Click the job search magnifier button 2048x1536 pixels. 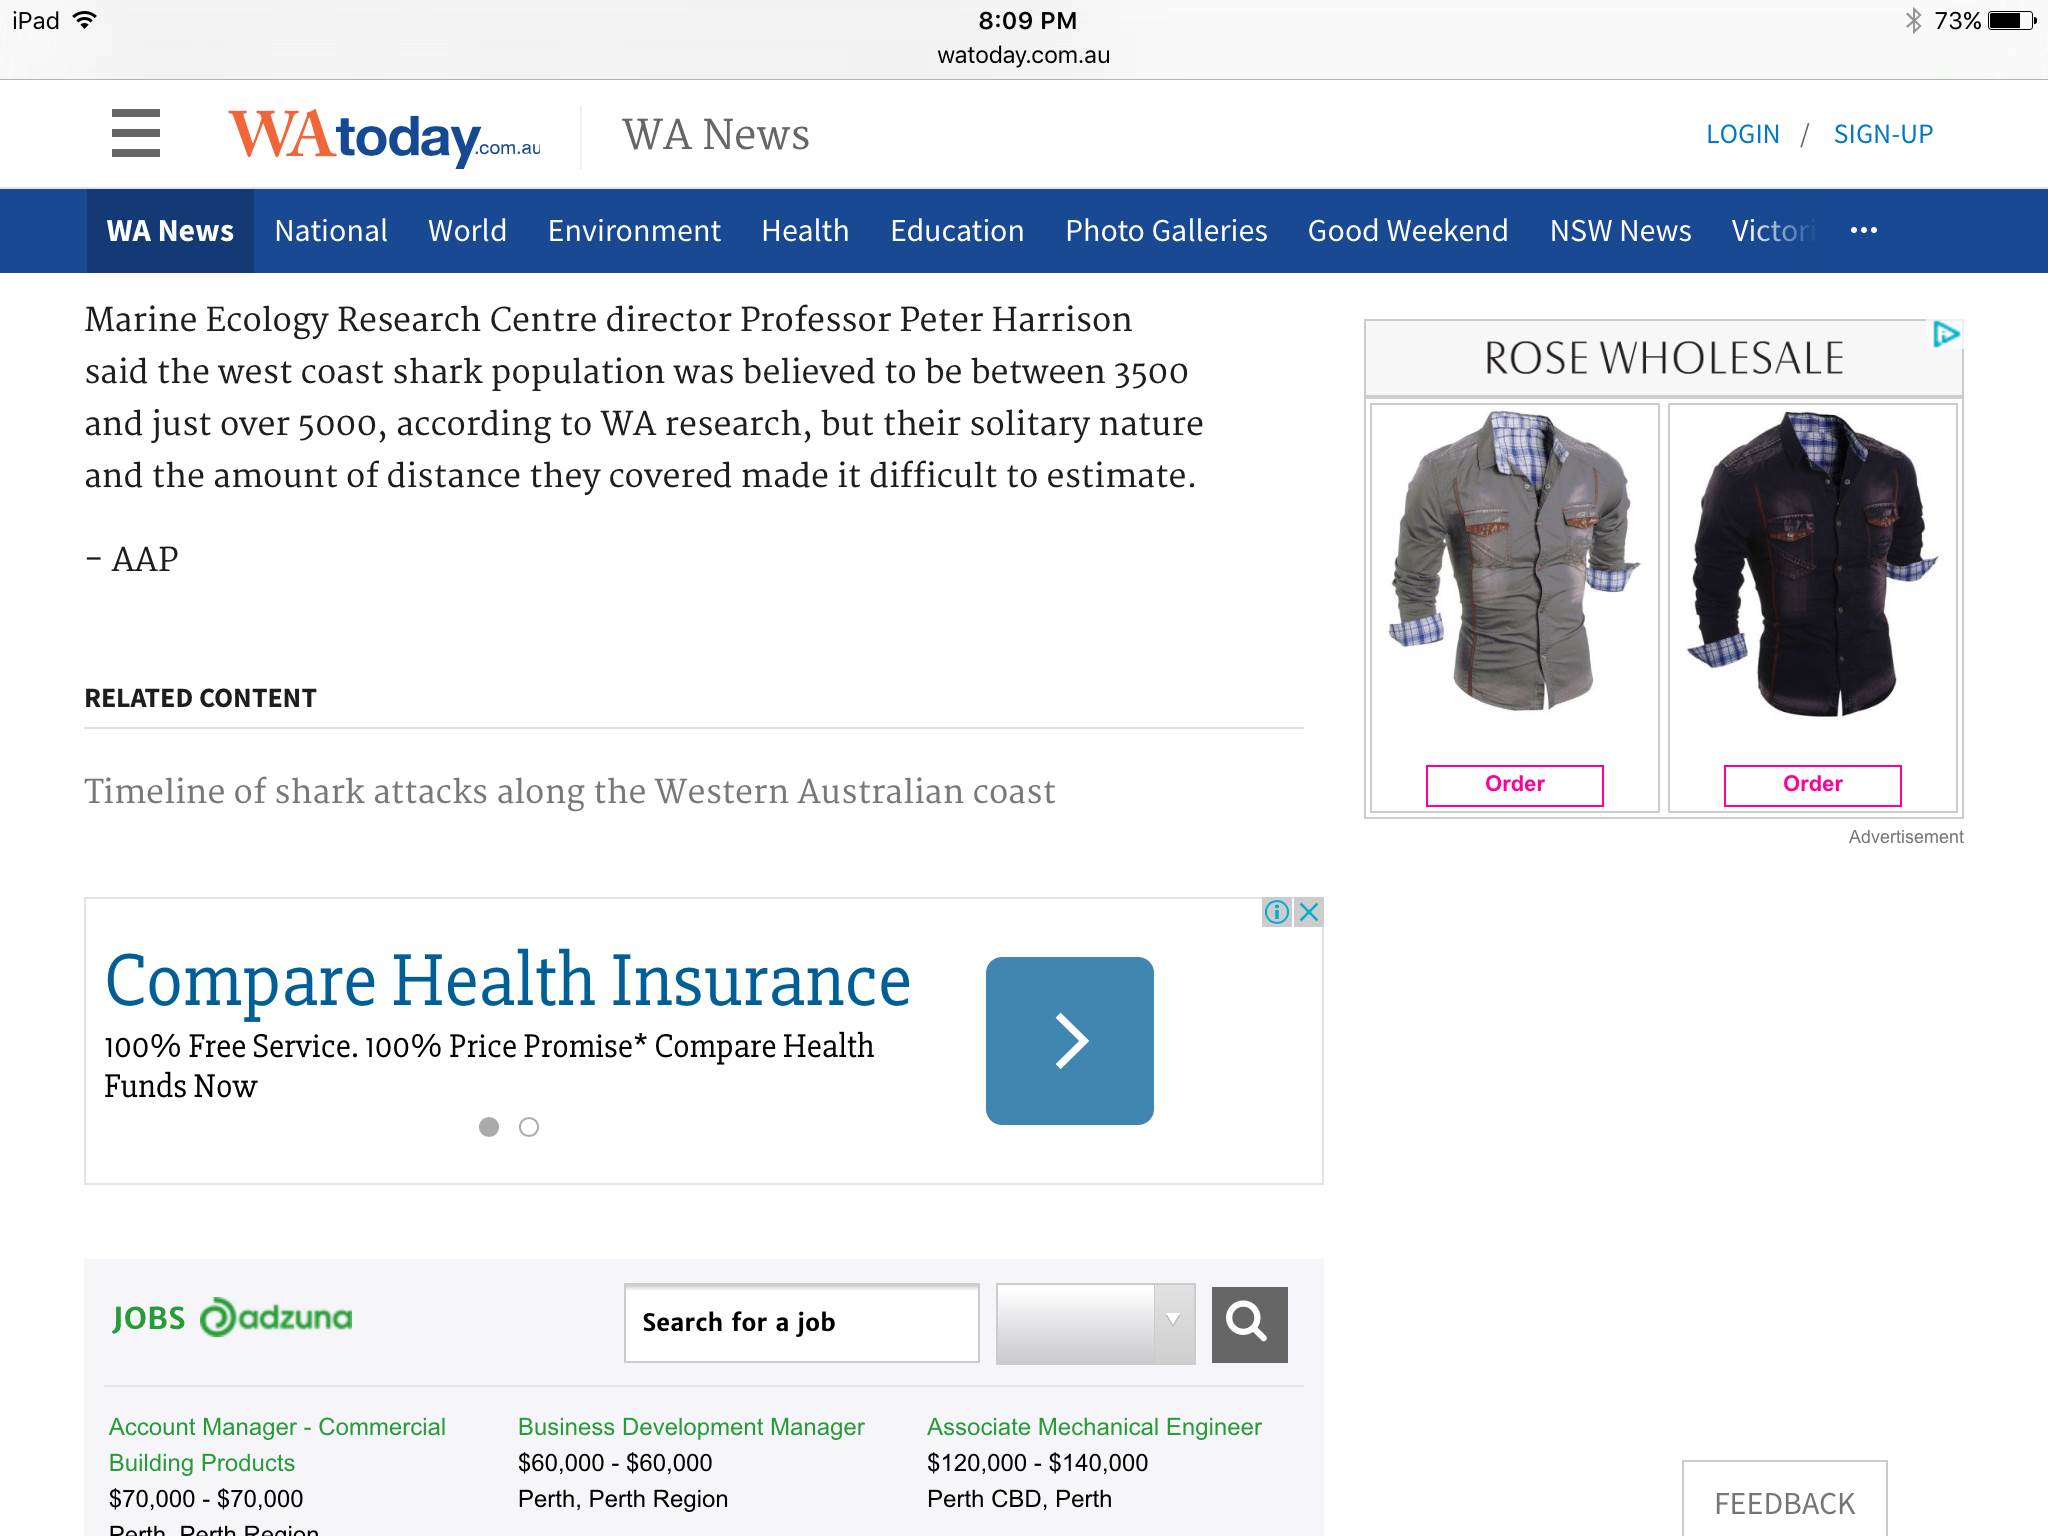tap(1249, 1324)
